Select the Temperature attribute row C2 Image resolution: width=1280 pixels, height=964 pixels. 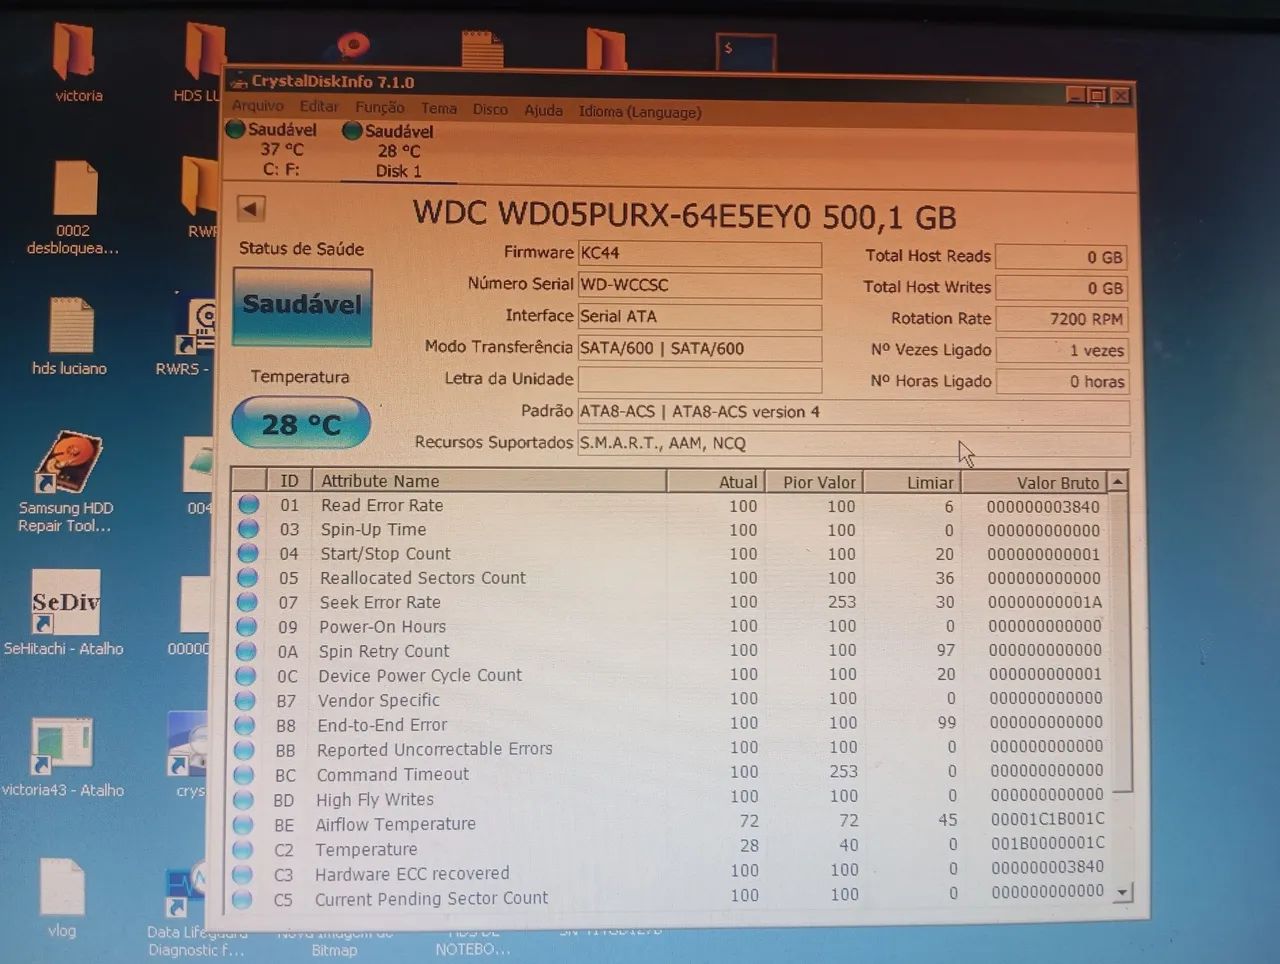point(671,849)
